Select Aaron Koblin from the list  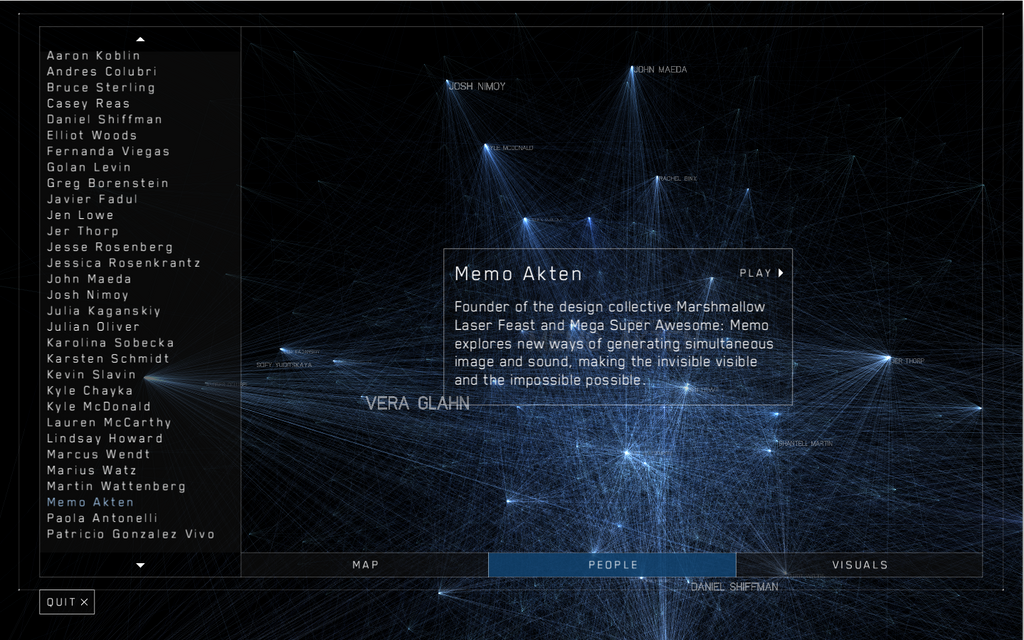94,56
